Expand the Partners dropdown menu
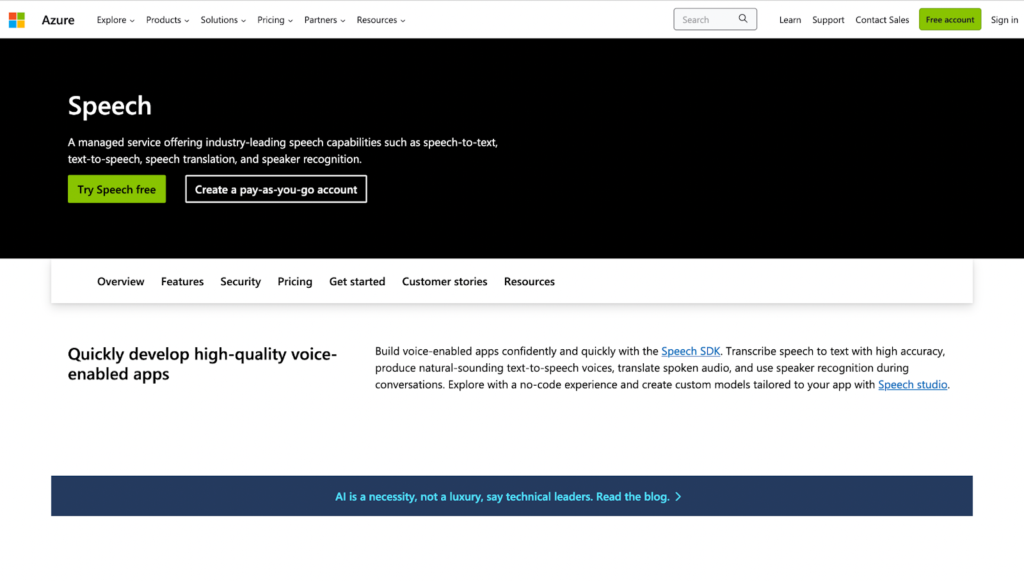Screen dimensions: 1024x582 coord(324,20)
